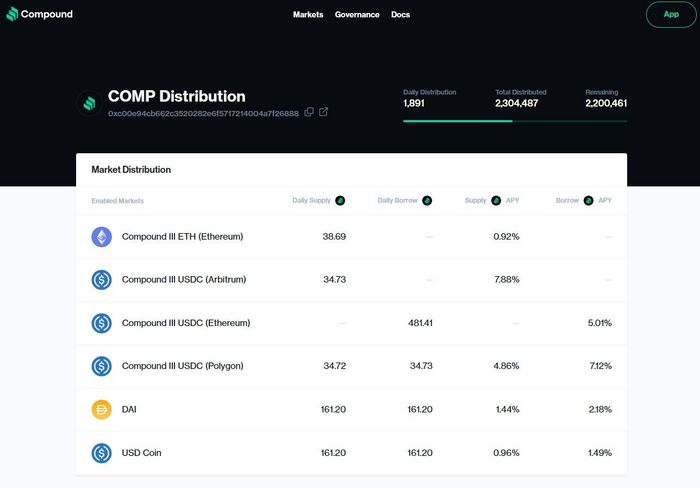
Task: Click USDC icon for Compound III USDC (Ethereum)
Action: [102, 323]
